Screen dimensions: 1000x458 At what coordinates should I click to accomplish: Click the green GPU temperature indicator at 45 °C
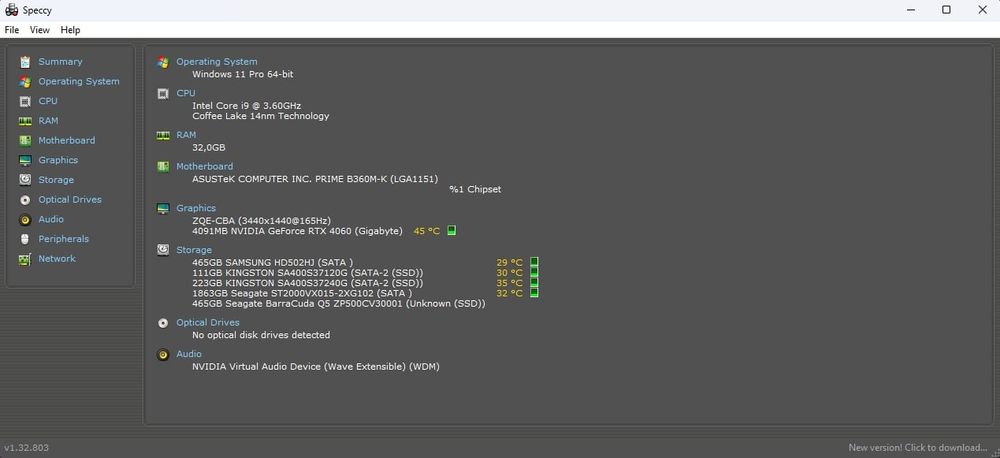click(452, 230)
